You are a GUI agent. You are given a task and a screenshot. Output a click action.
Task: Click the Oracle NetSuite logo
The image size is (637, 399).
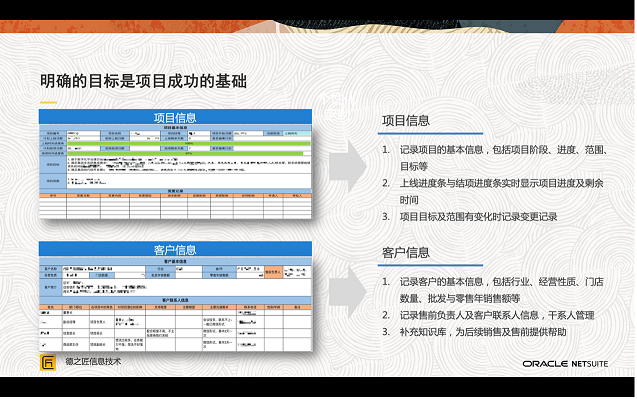[565, 364]
